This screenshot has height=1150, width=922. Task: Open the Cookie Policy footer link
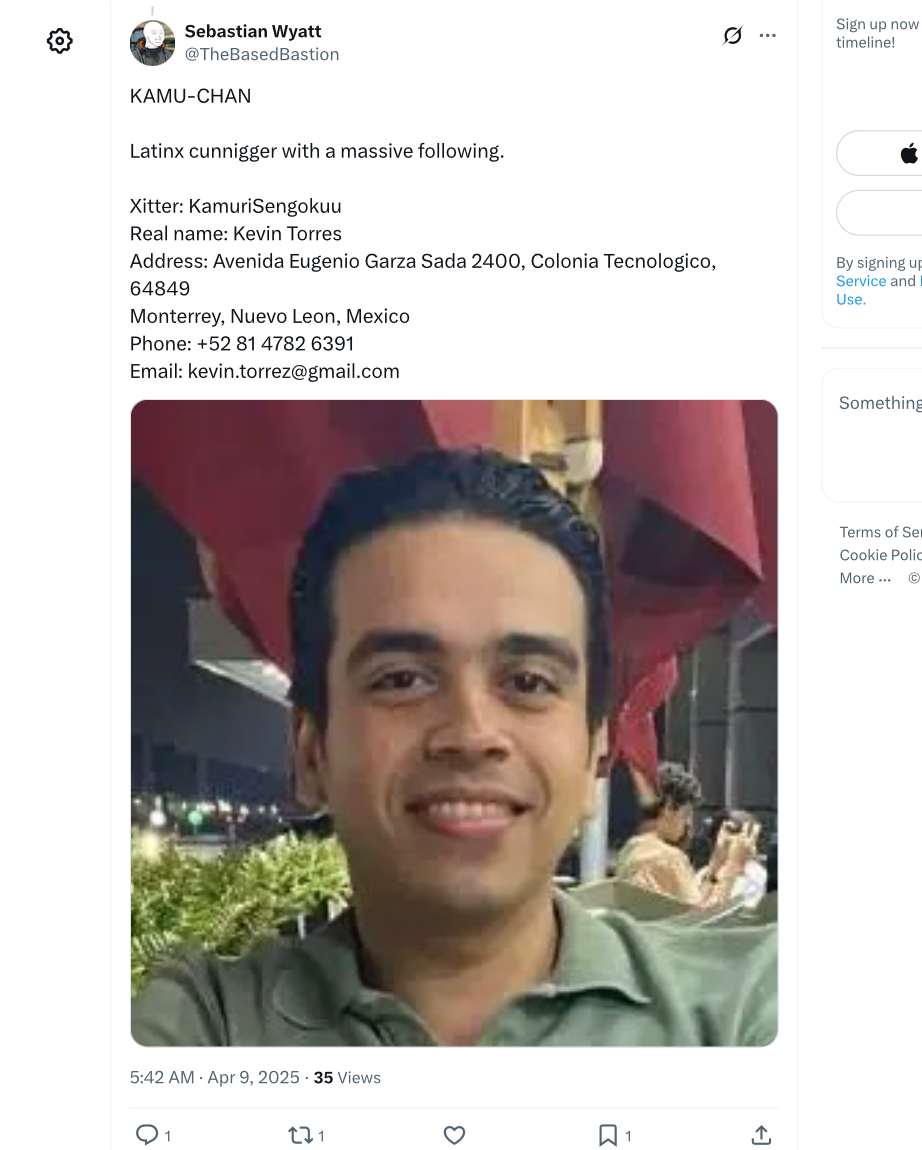tap(880, 555)
